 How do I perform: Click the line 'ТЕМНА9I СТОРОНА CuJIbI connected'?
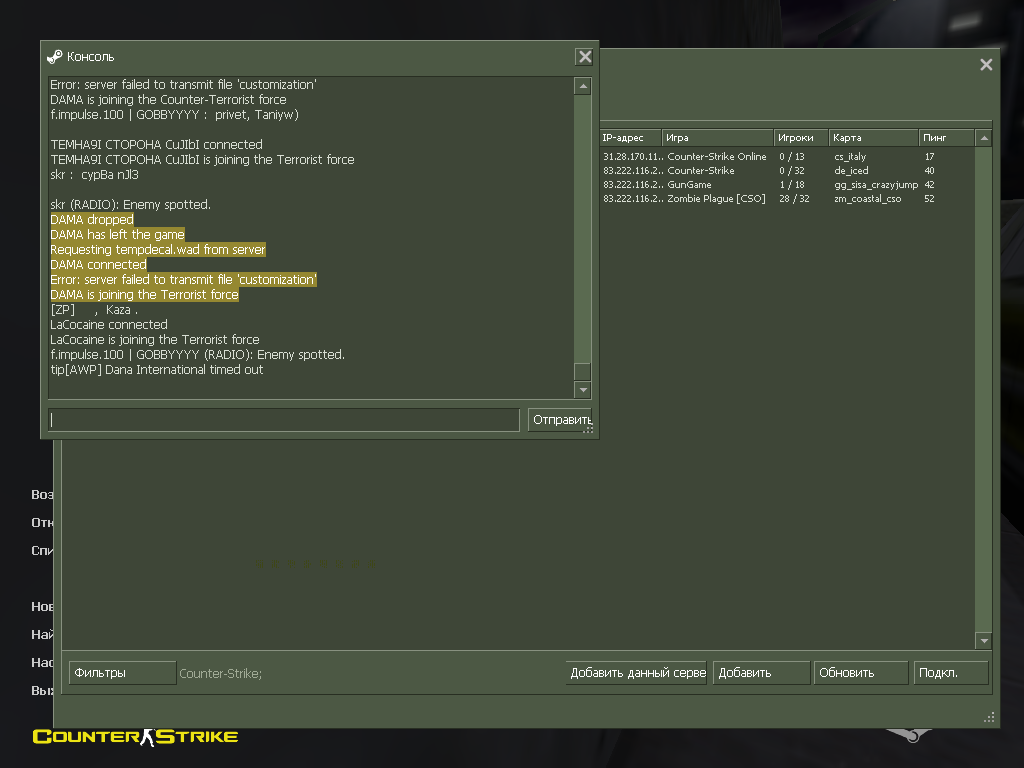coord(157,145)
